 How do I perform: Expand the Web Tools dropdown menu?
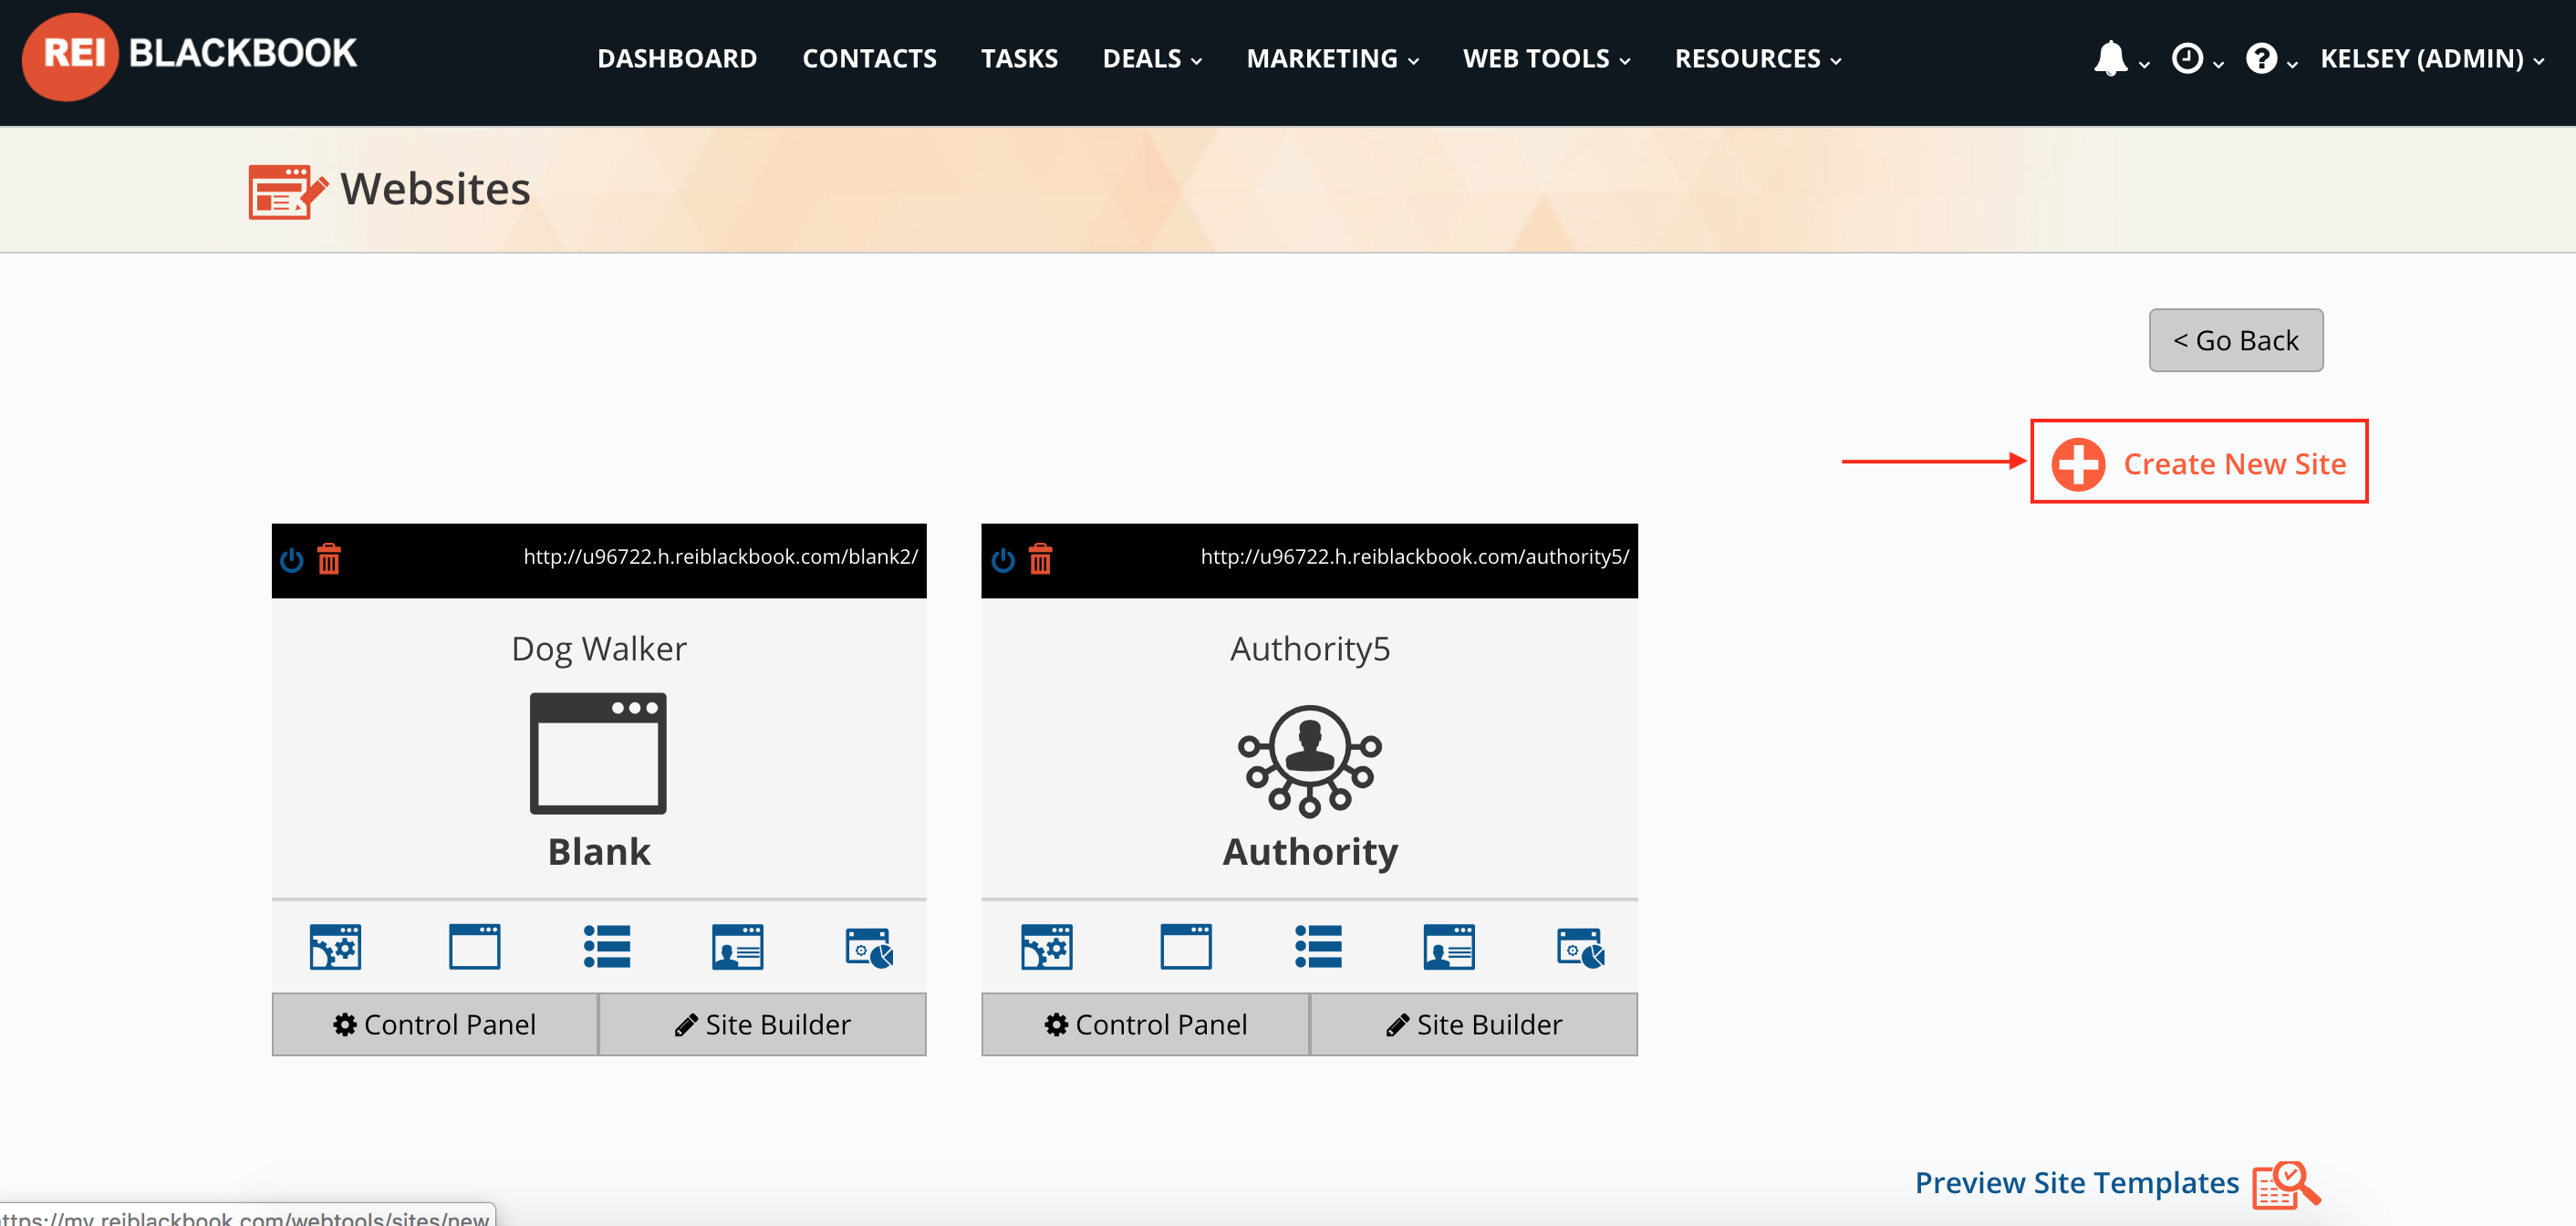coord(1546,59)
